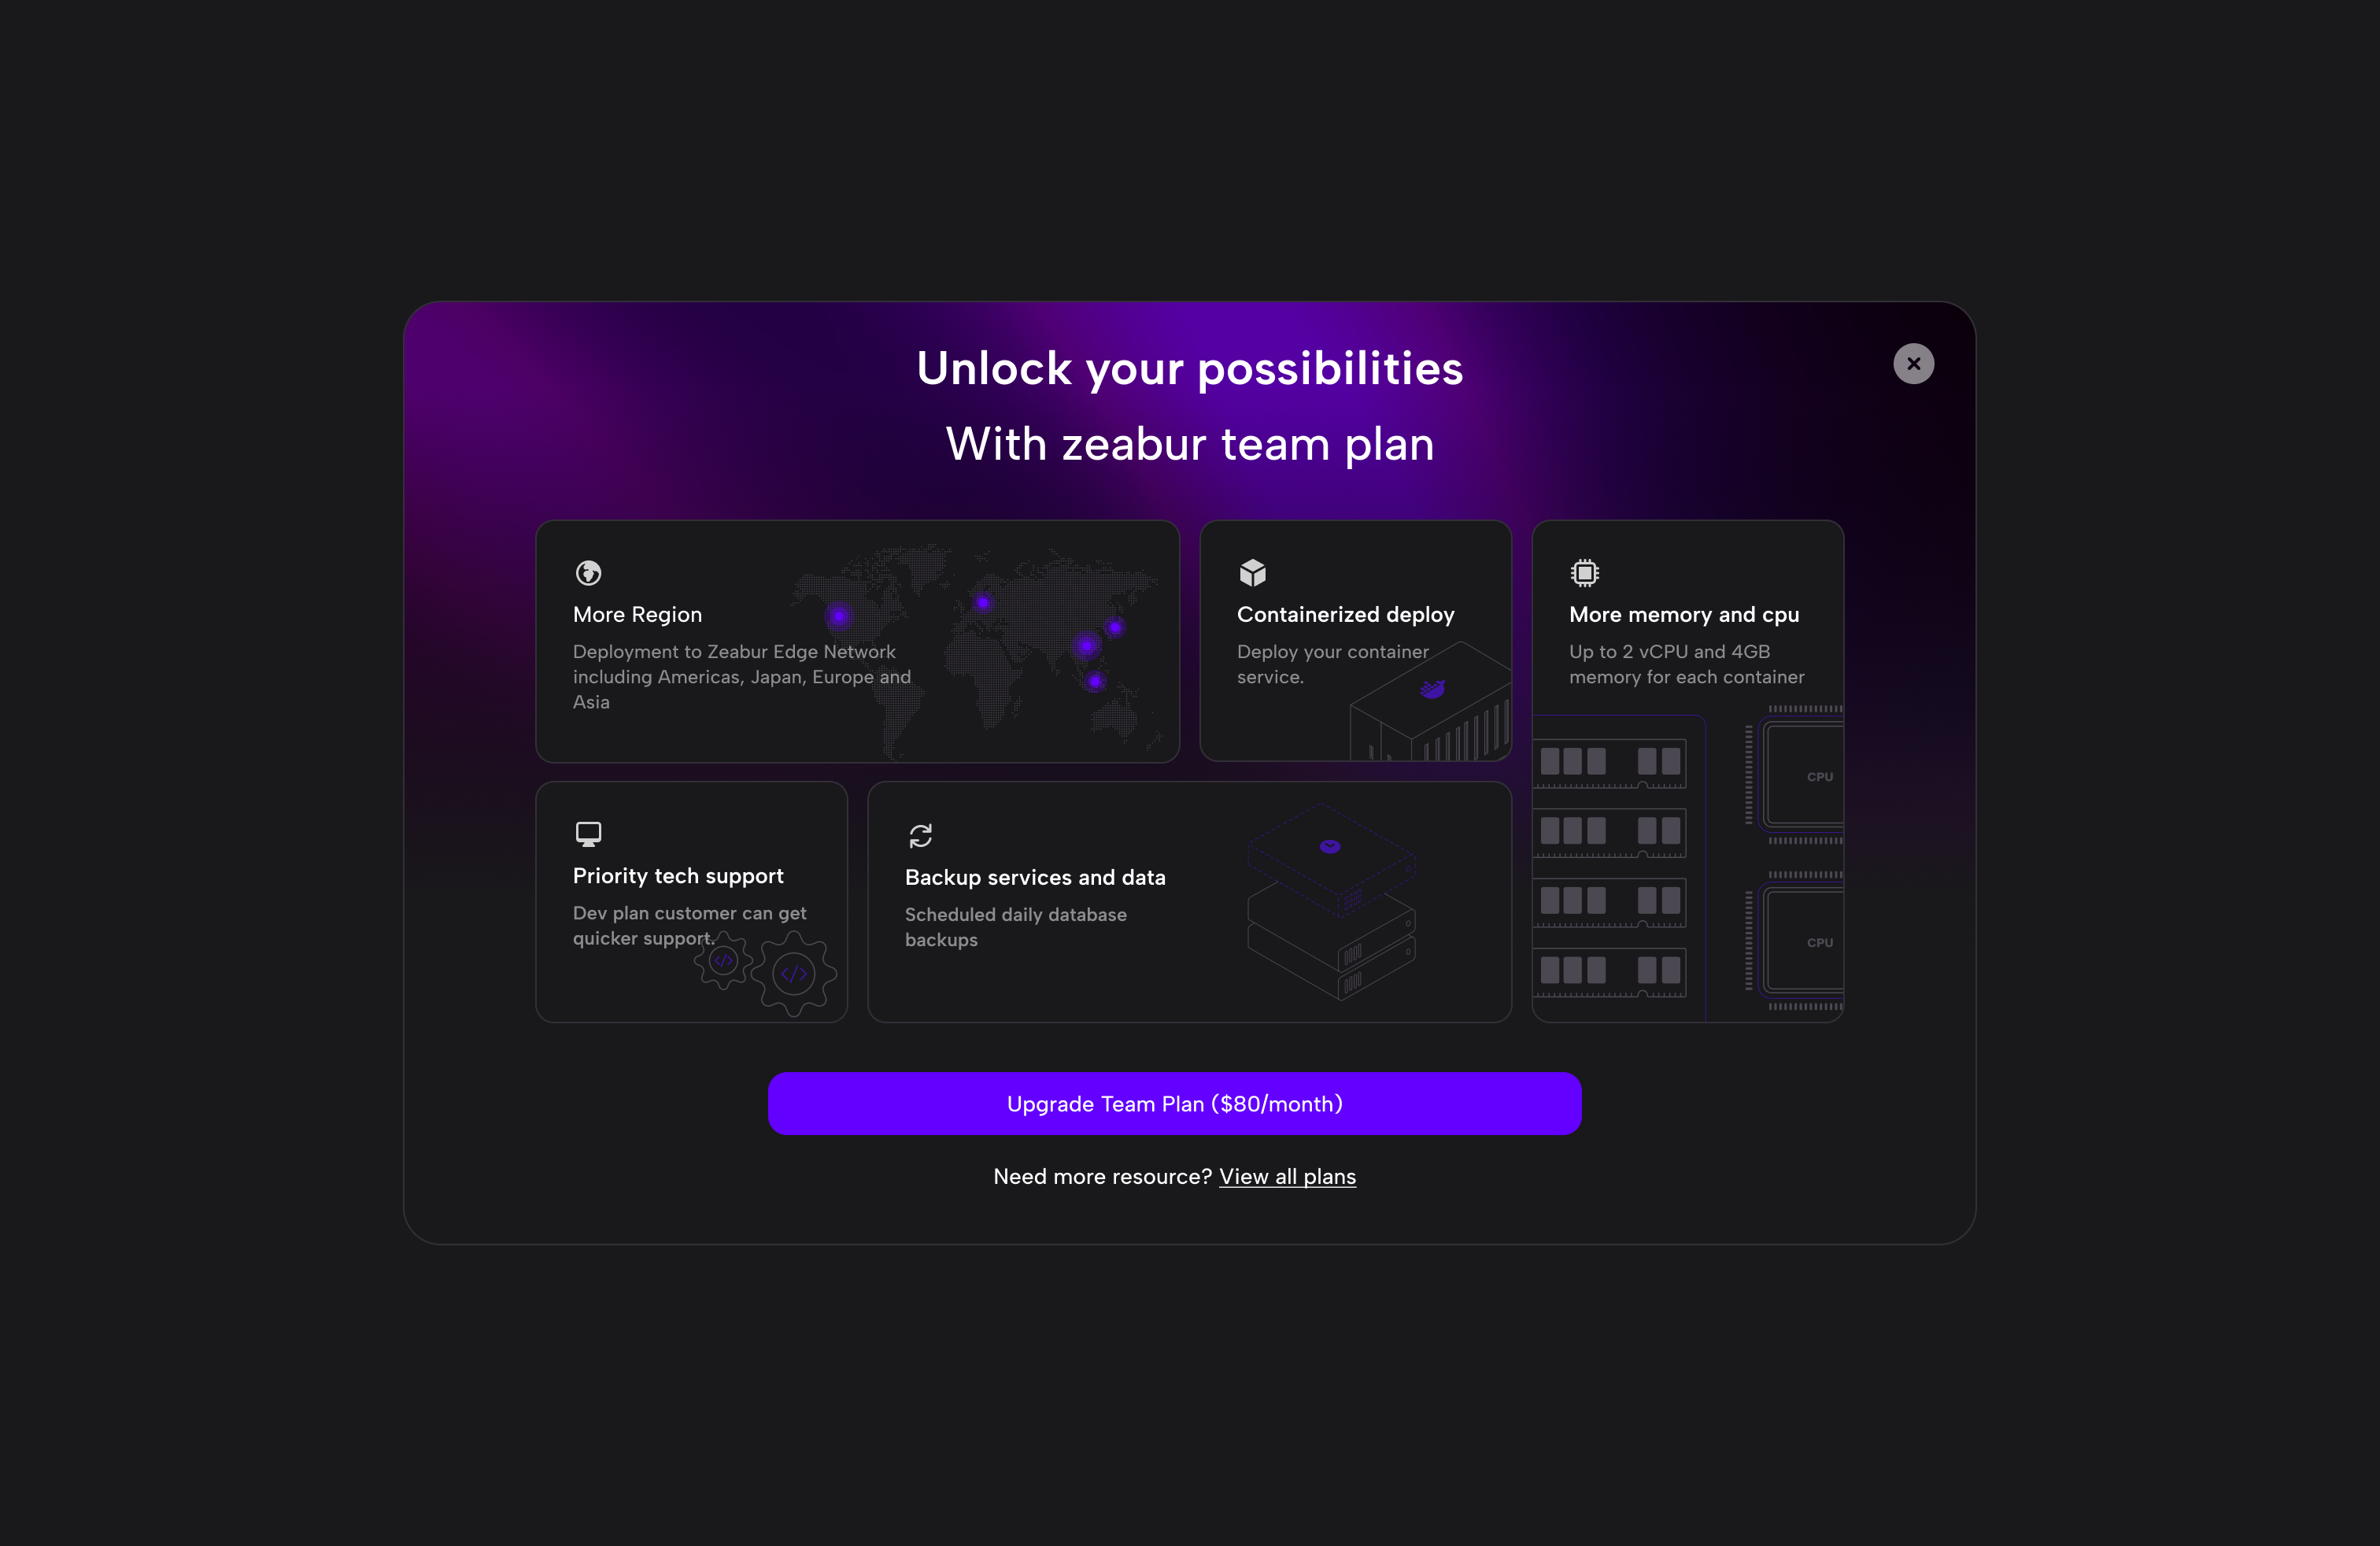
Task: Select the Priority tech support card title
Action: 678,875
